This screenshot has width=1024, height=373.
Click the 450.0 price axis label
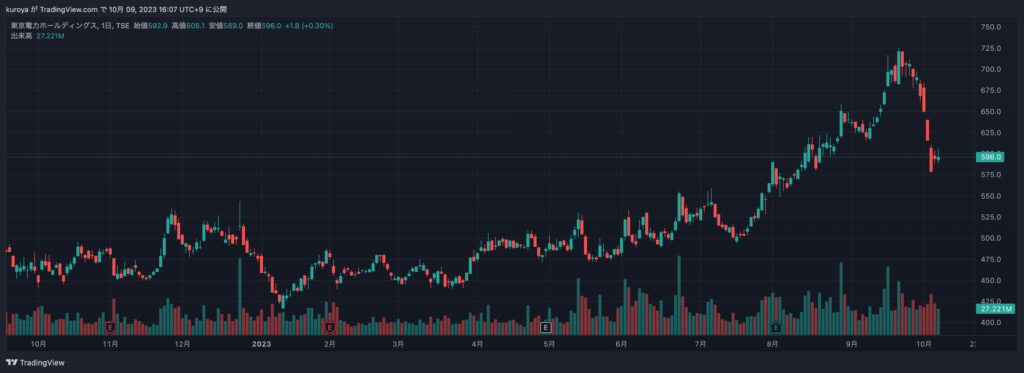pyautogui.click(x=991, y=280)
